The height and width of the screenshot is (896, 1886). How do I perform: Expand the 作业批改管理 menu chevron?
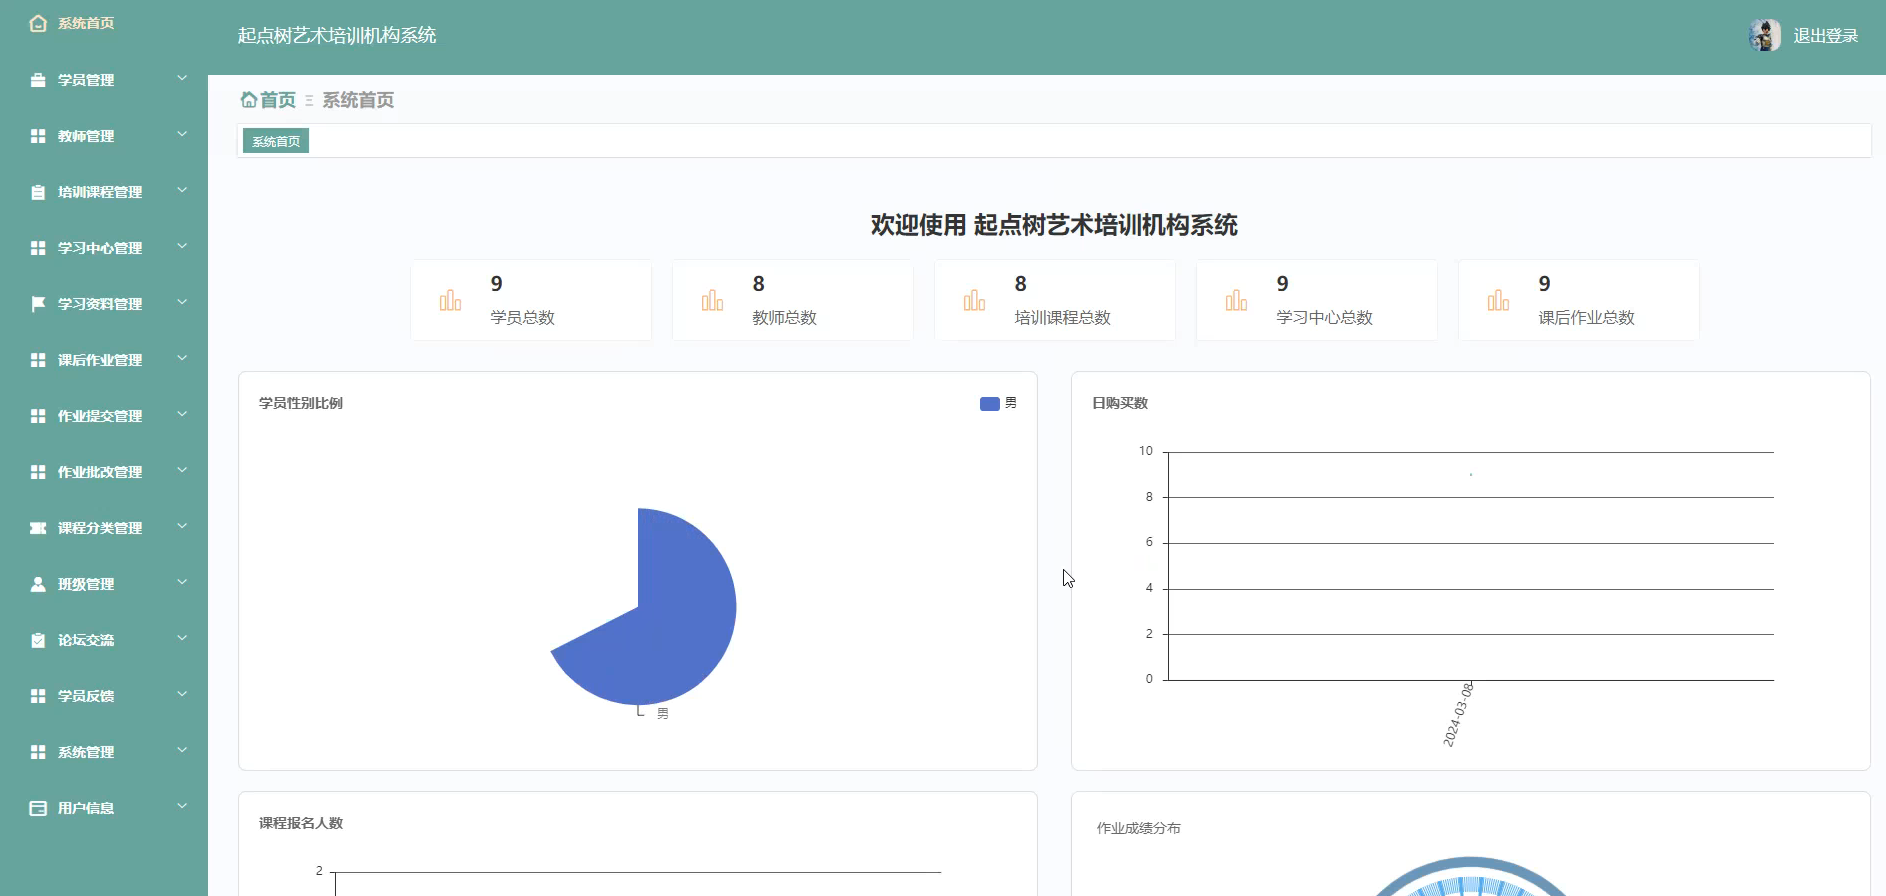coord(182,470)
